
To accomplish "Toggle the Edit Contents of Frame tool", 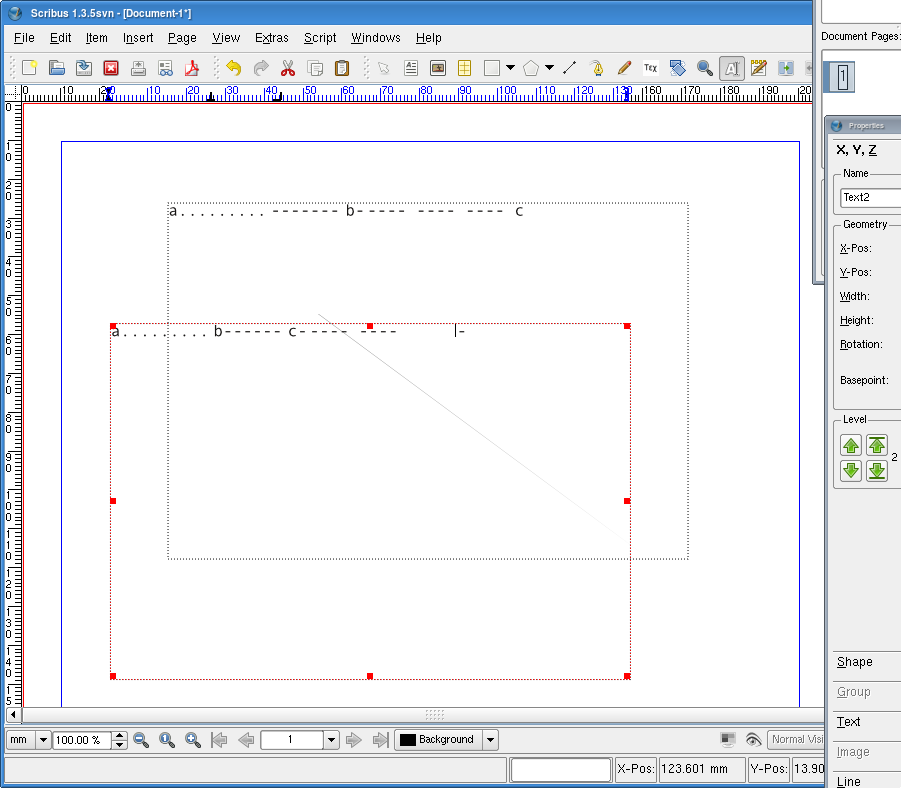I will pyautogui.click(x=731, y=68).
